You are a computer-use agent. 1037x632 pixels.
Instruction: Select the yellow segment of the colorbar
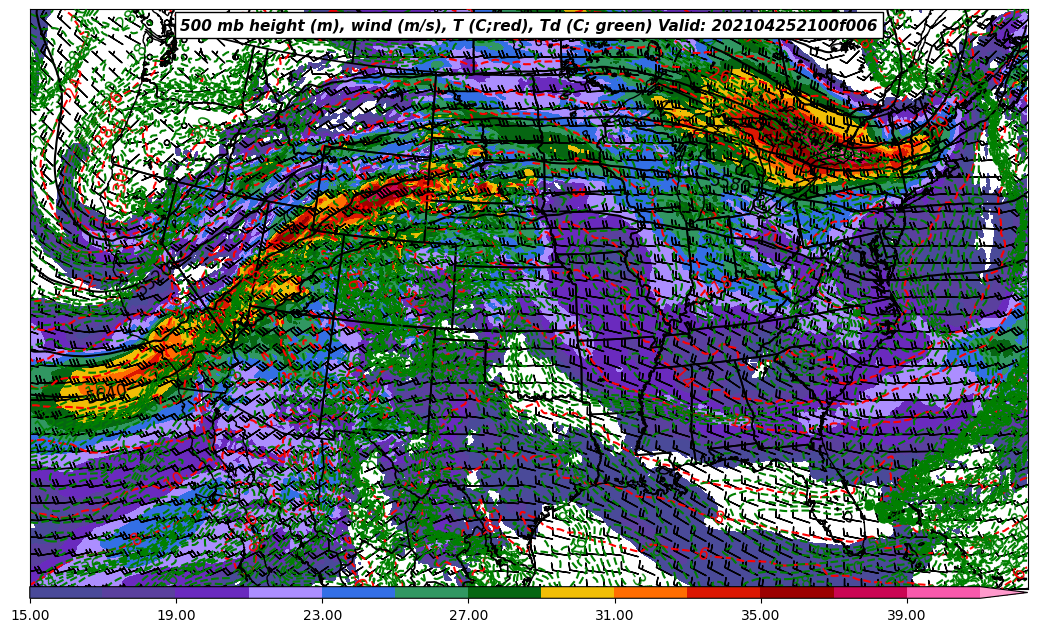coord(577,592)
